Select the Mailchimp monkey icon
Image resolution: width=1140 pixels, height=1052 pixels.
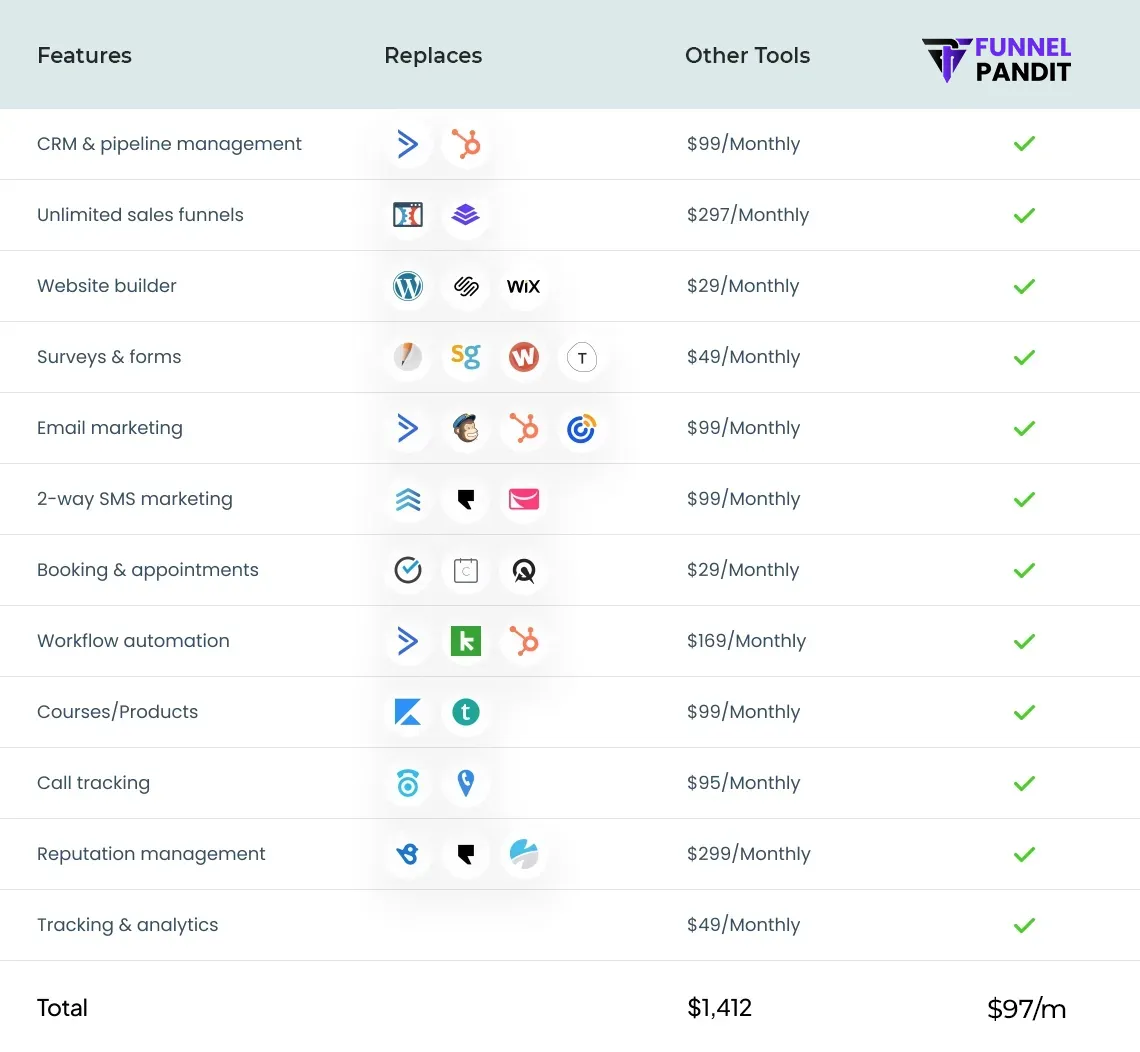click(x=465, y=428)
